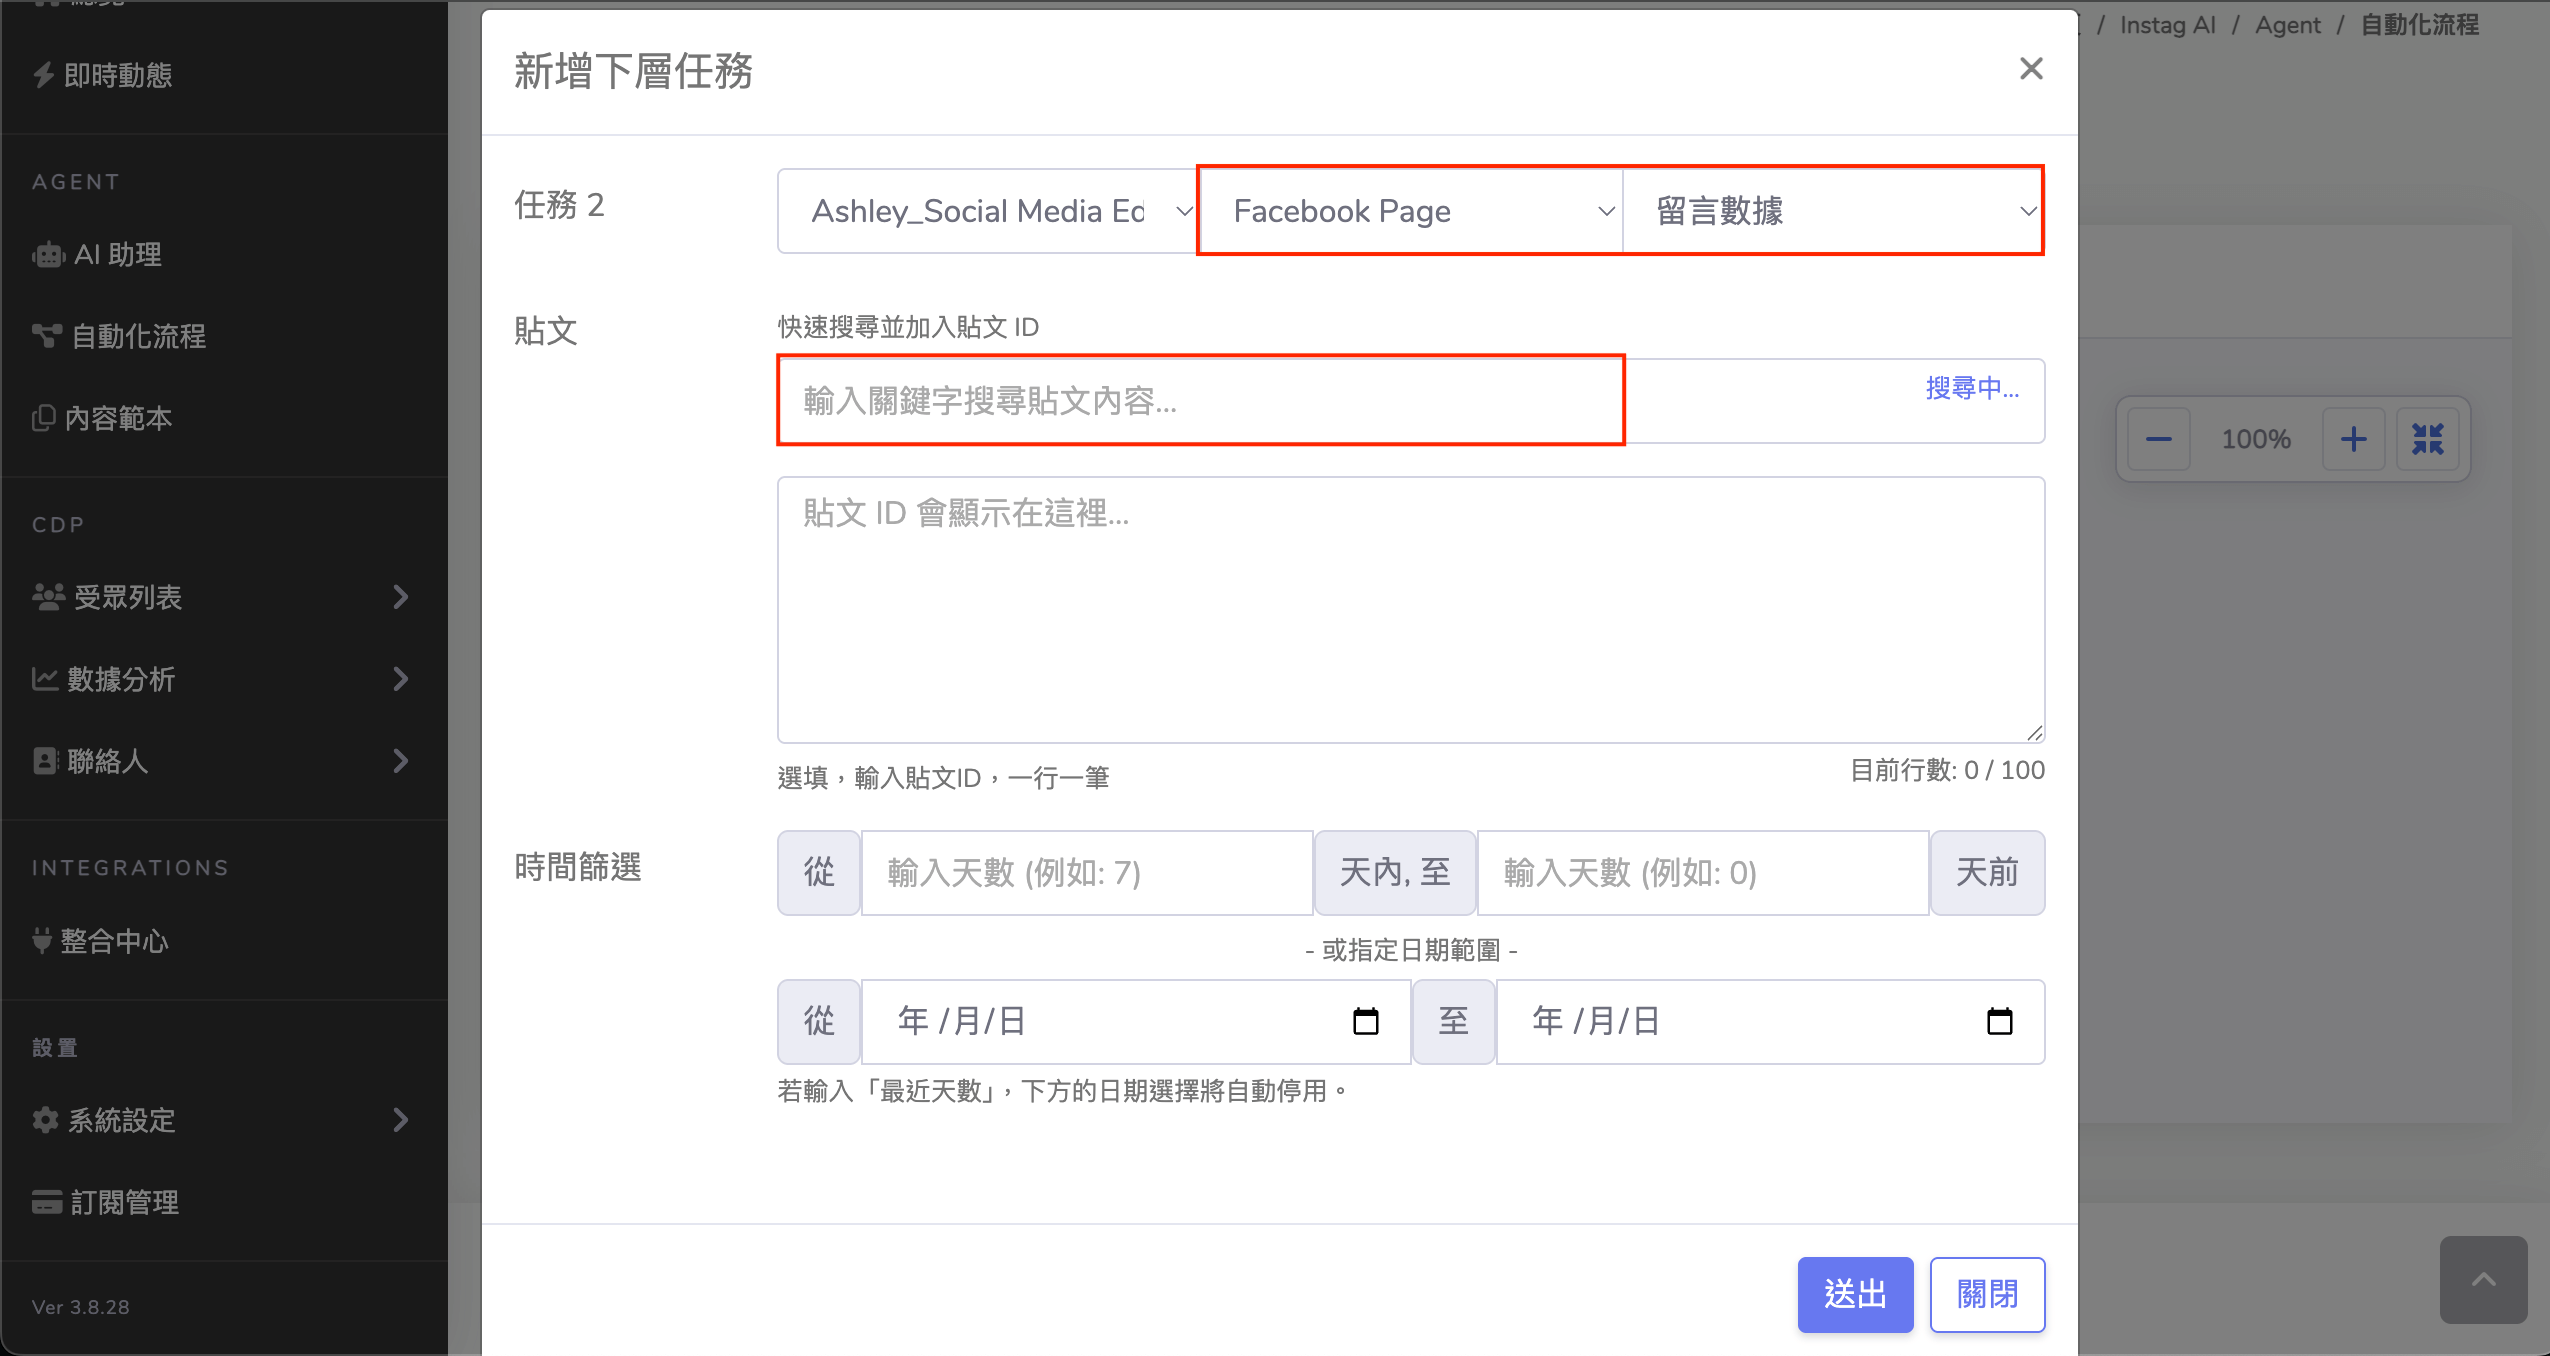Click the scroll-to-top arrow button
The width and height of the screenshot is (2550, 1356).
[x=2483, y=1280]
